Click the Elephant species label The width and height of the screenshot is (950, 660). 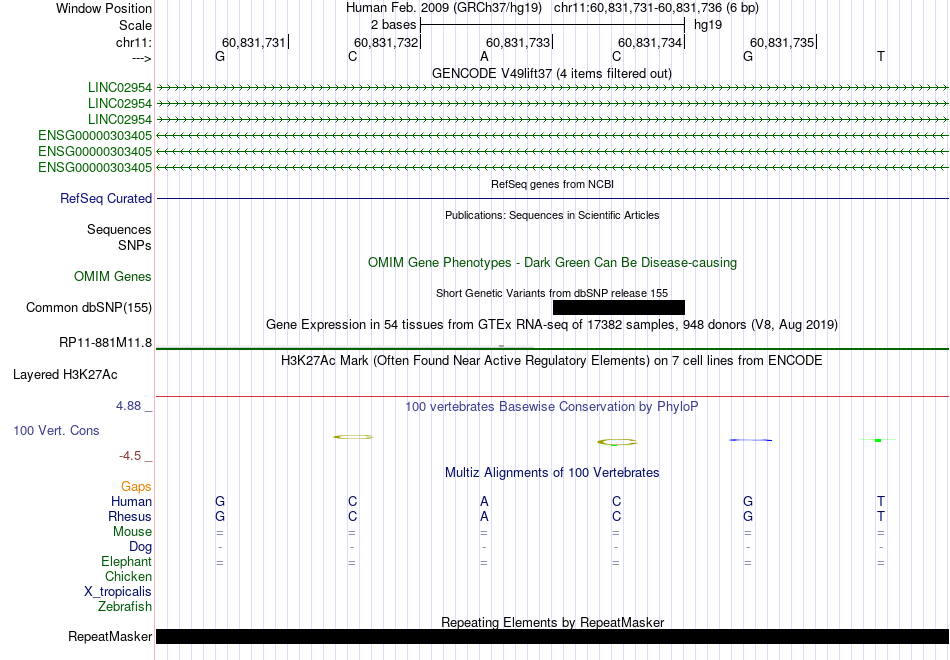[x=126, y=561]
